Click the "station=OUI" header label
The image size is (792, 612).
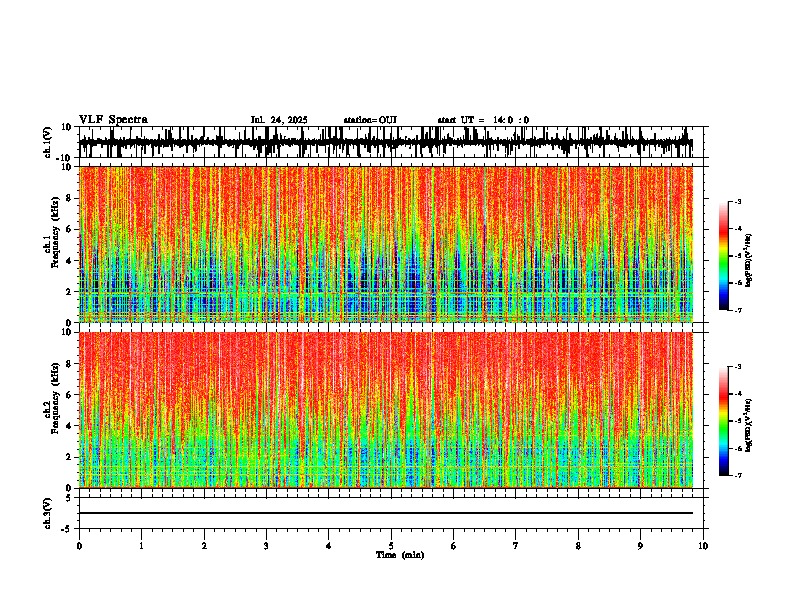pyautogui.click(x=370, y=120)
